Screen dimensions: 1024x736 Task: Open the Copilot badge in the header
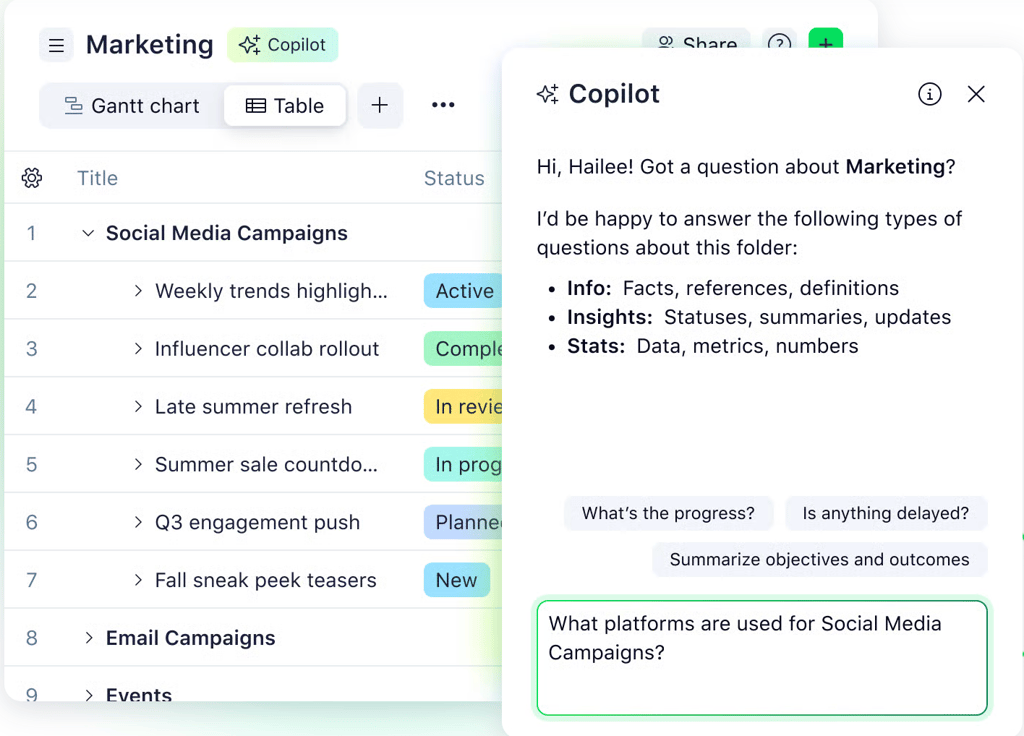coord(283,45)
